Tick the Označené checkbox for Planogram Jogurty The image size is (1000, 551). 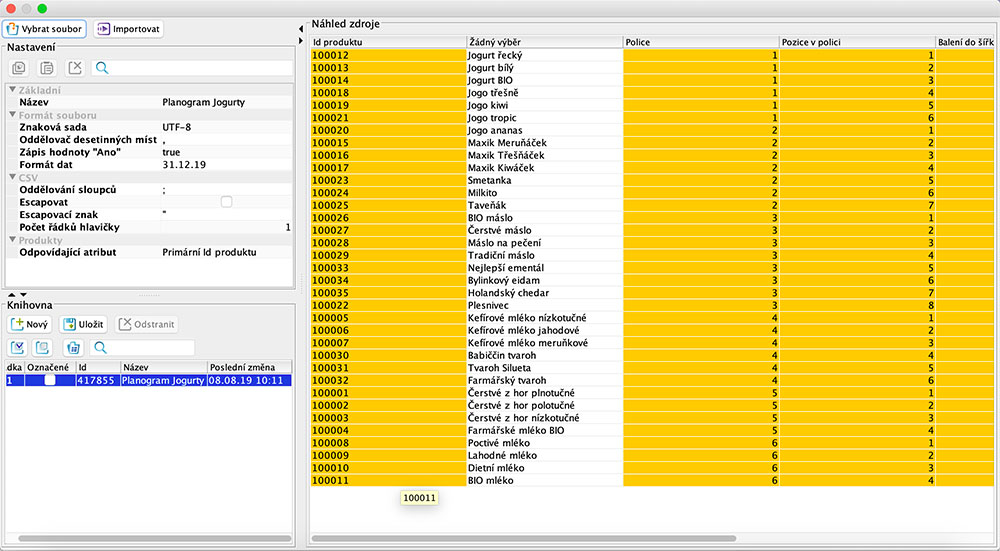50,380
